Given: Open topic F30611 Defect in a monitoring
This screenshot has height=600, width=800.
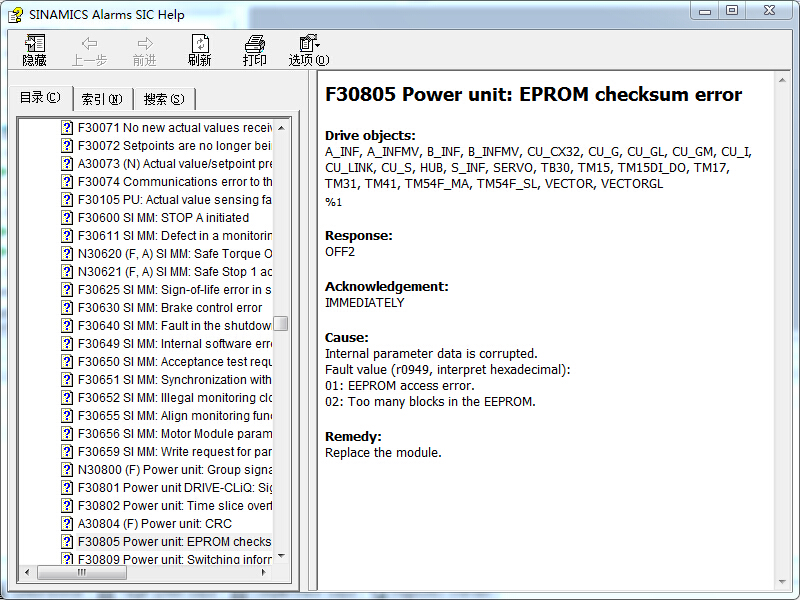Looking at the screenshot, I should point(174,235).
